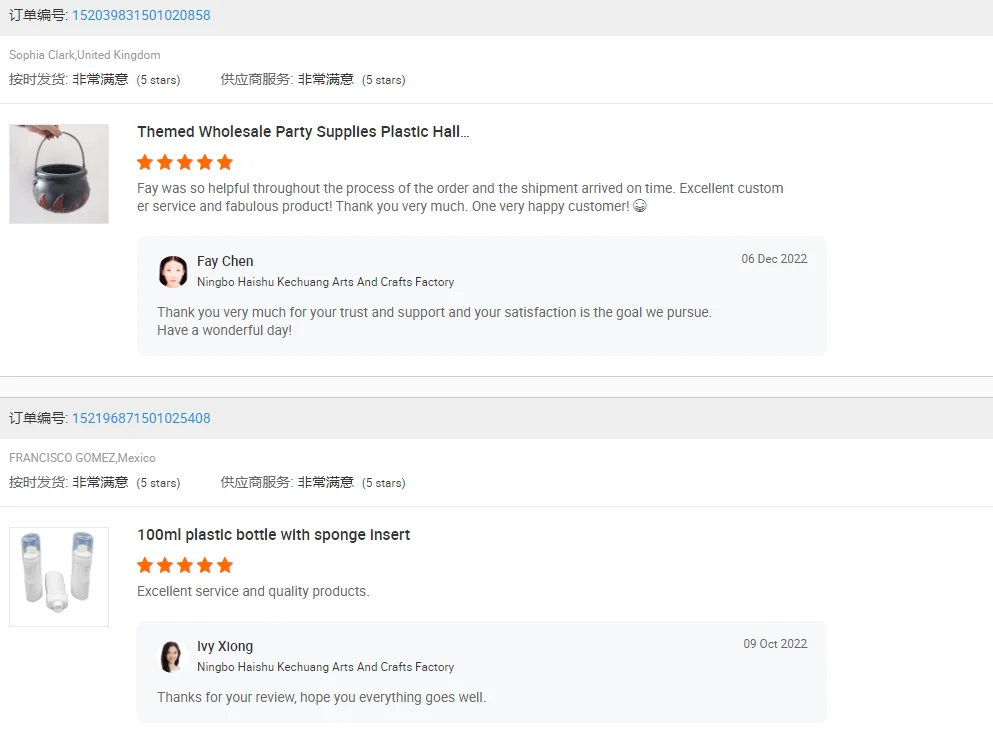Click the 09 Oct 2022 reply date

click(775, 644)
